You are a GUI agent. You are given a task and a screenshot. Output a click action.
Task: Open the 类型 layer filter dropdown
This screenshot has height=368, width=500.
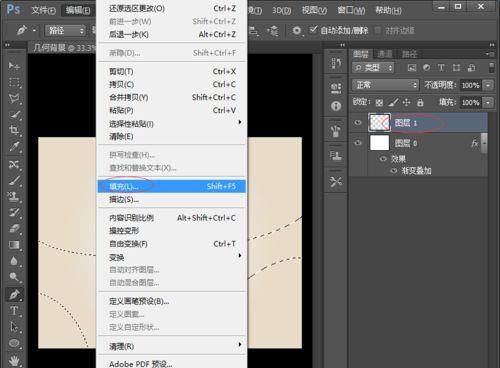click(x=373, y=68)
